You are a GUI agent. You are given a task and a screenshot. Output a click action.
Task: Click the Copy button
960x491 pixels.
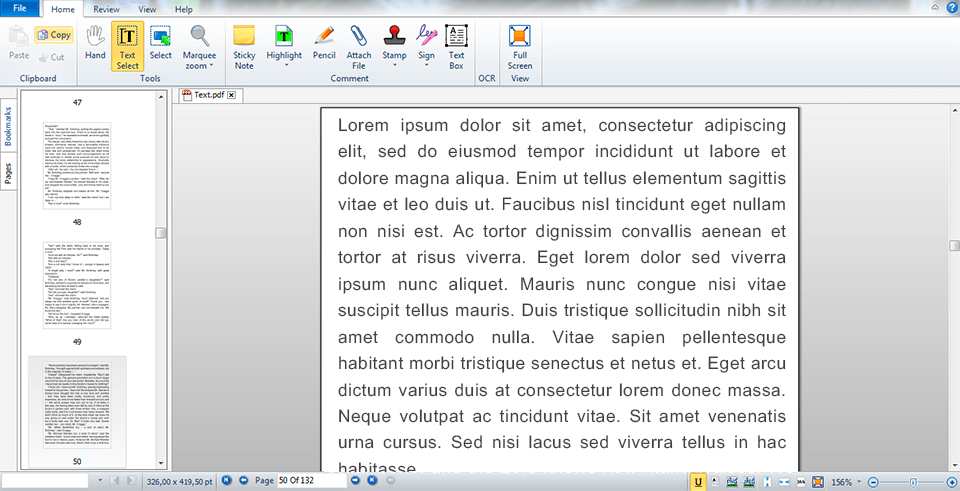pos(53,35)
